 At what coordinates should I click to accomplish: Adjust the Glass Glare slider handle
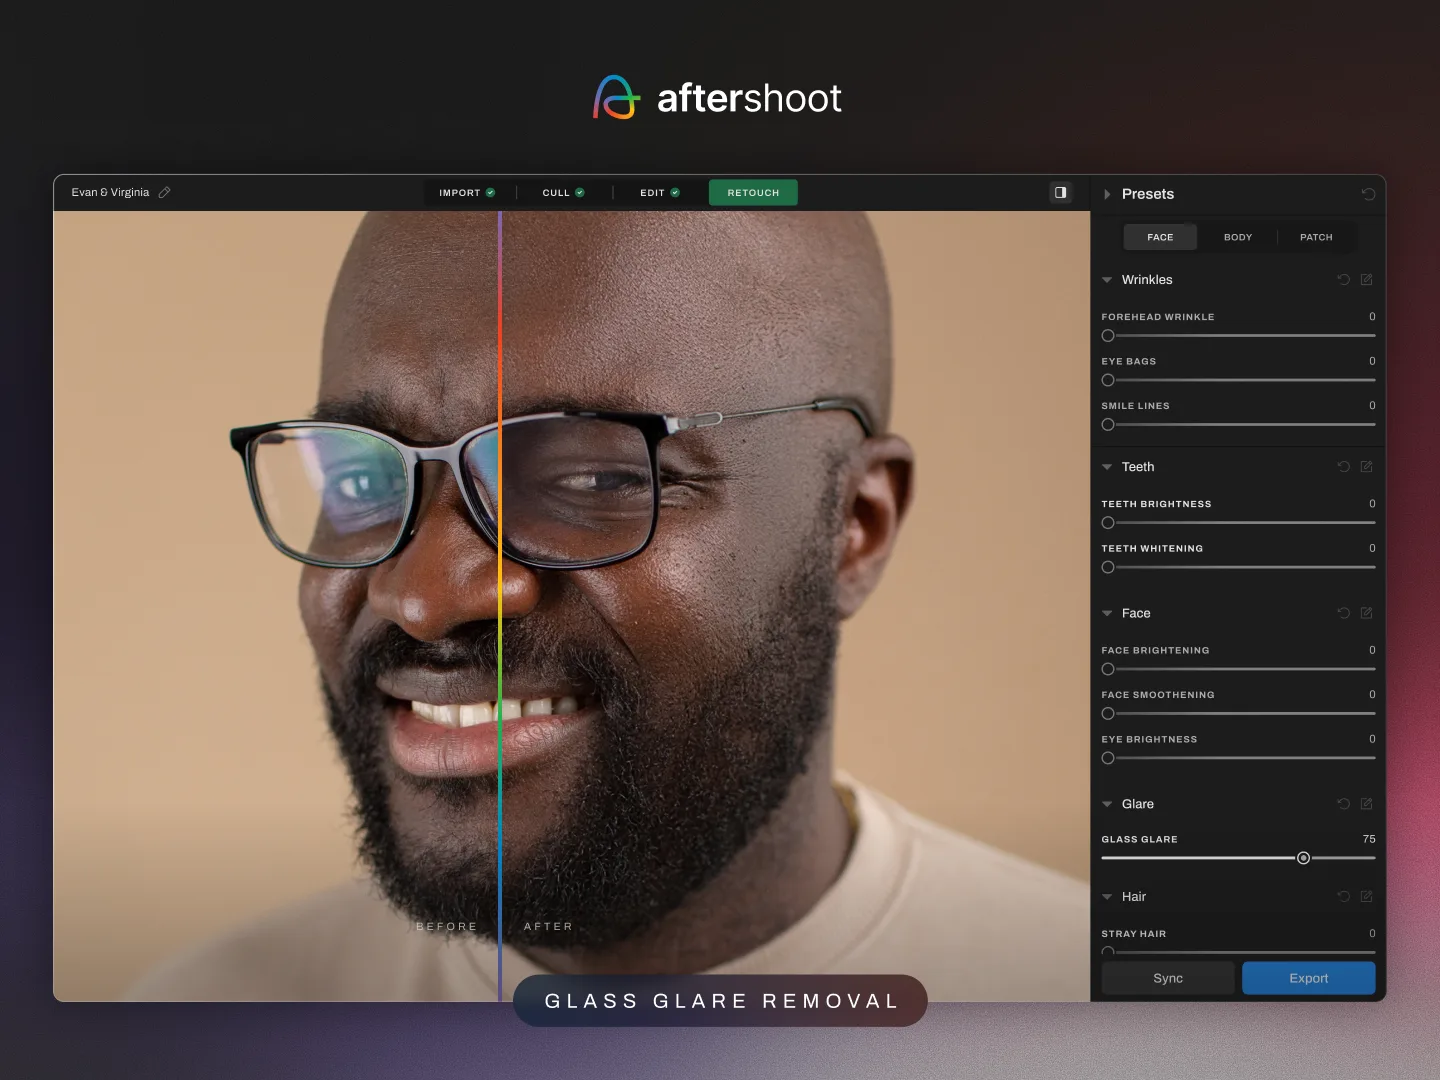click(x=1303, y=858)
